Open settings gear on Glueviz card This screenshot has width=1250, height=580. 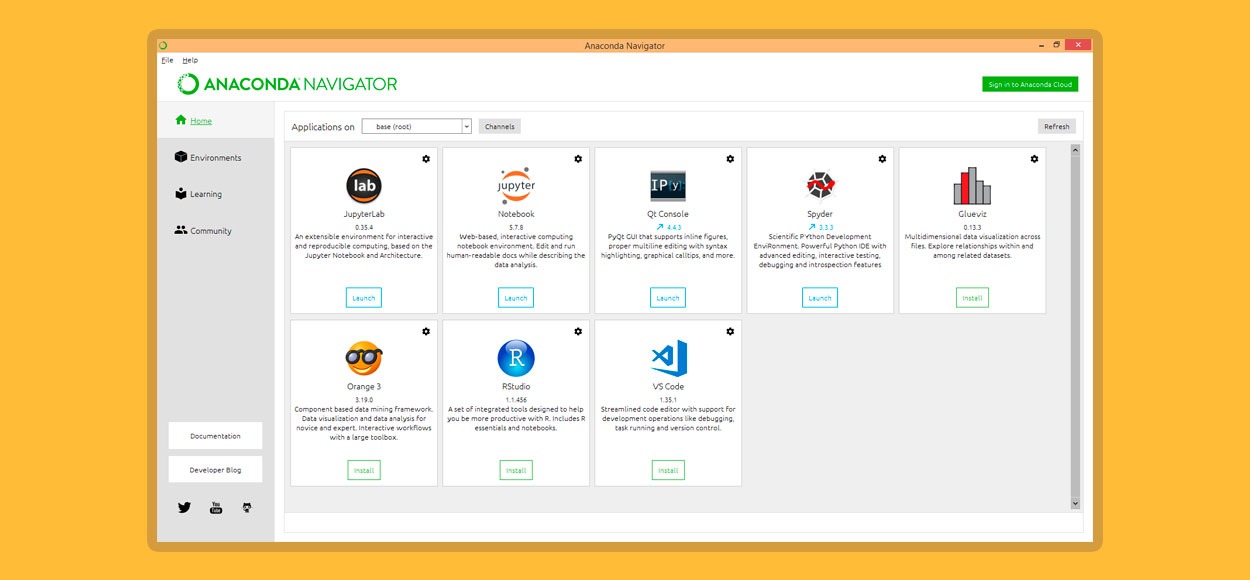[x=1034, y=159]
